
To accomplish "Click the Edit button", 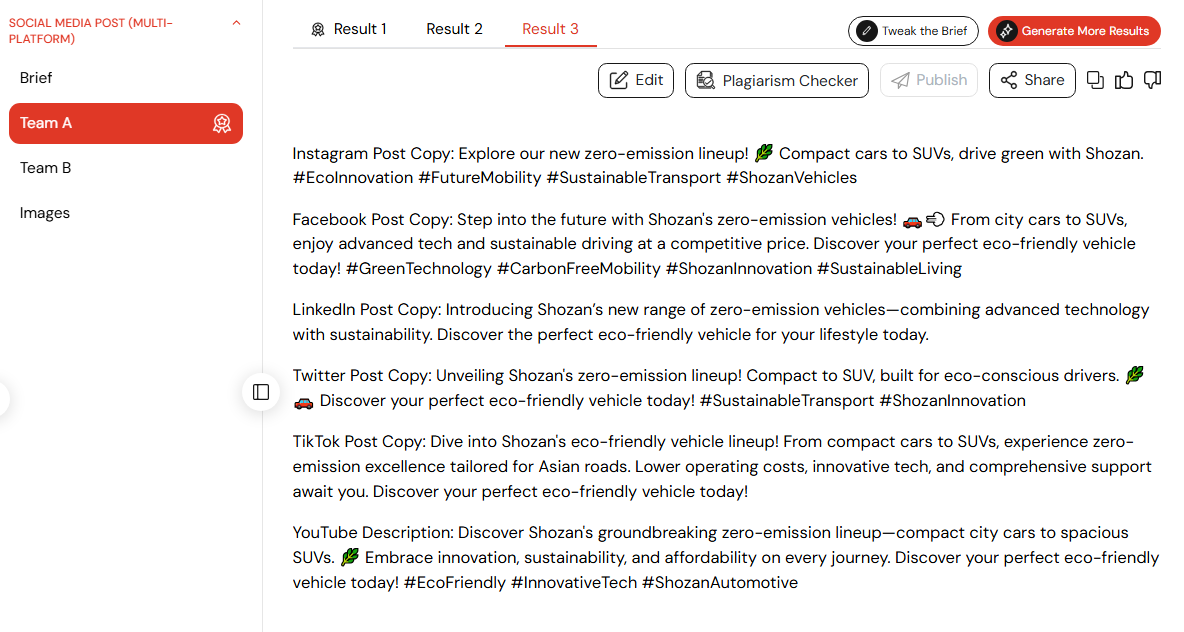I will [x=636, y=80].
